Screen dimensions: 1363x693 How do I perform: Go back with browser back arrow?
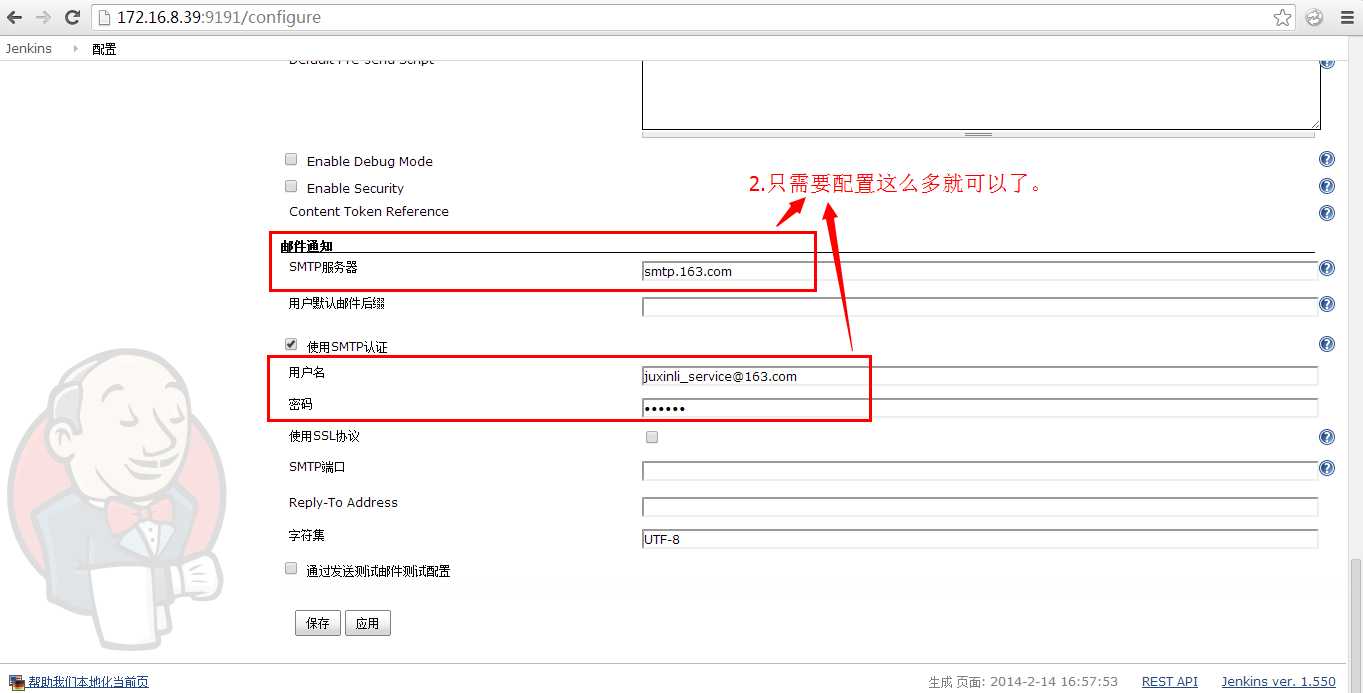(x=14, y=17)
